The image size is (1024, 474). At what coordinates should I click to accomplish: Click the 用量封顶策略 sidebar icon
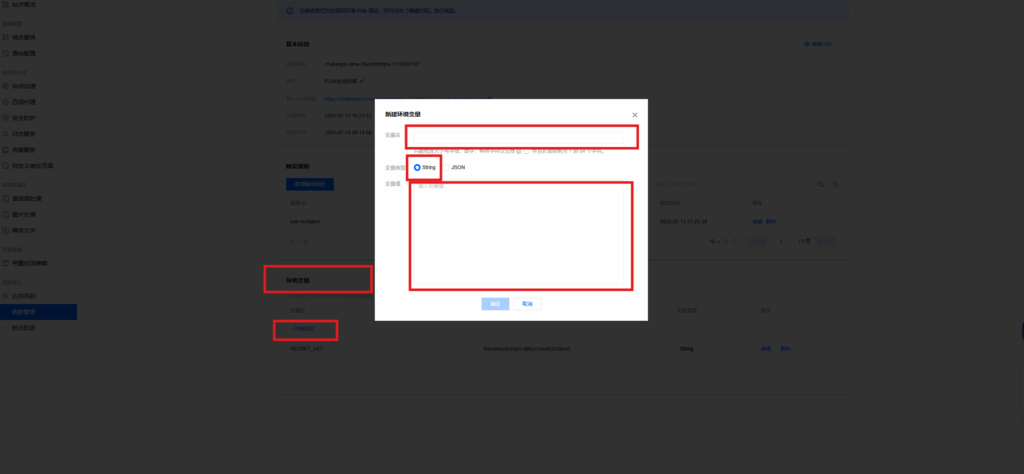[5, 262]
